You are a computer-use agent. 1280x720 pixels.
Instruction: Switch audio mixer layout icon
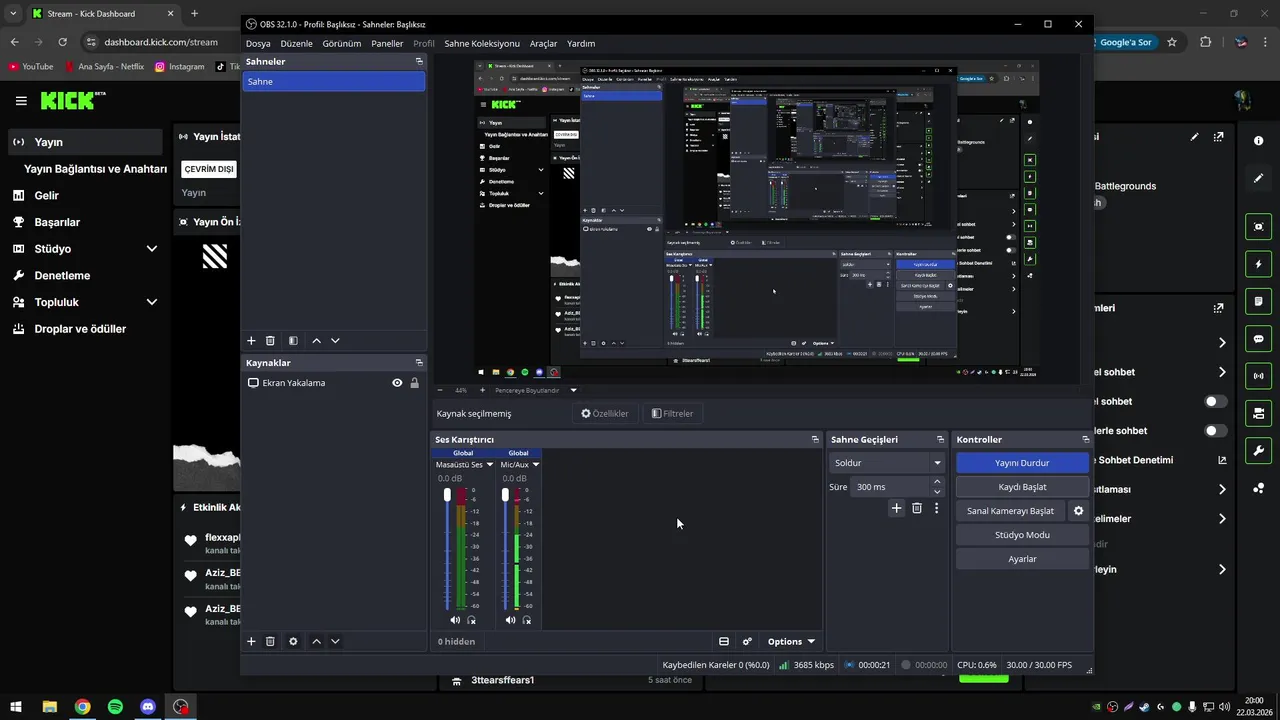coord(724,641)
